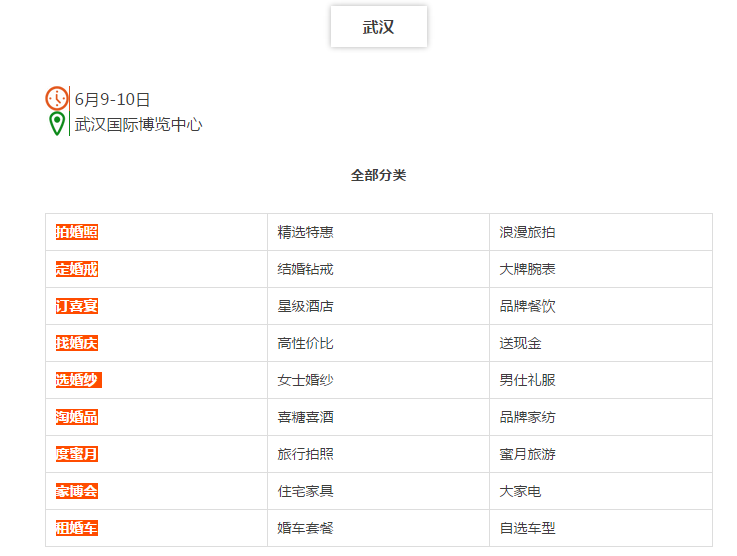Select the 送现金 link
The height and width of the screenshot is (556, 737).
tap(520, 343)
